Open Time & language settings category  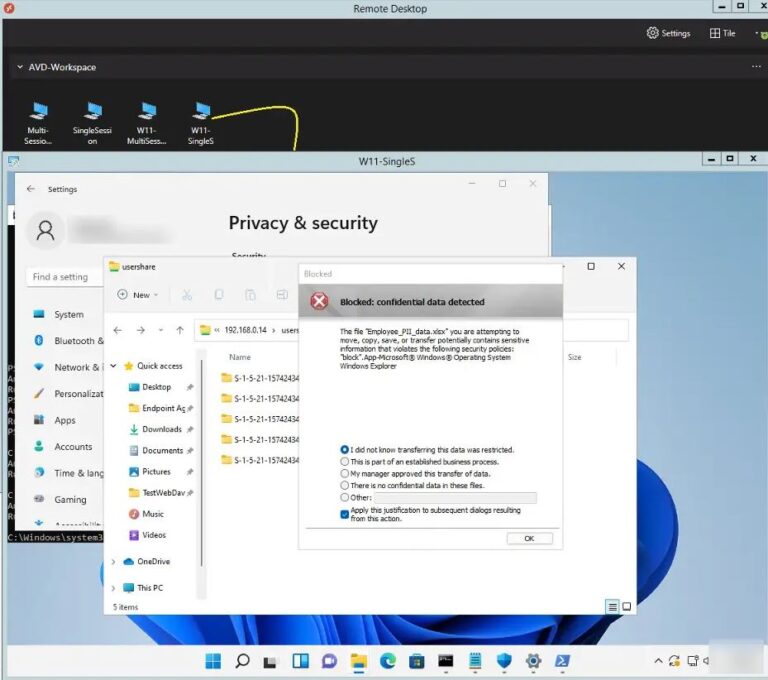(x=69, y=473)
